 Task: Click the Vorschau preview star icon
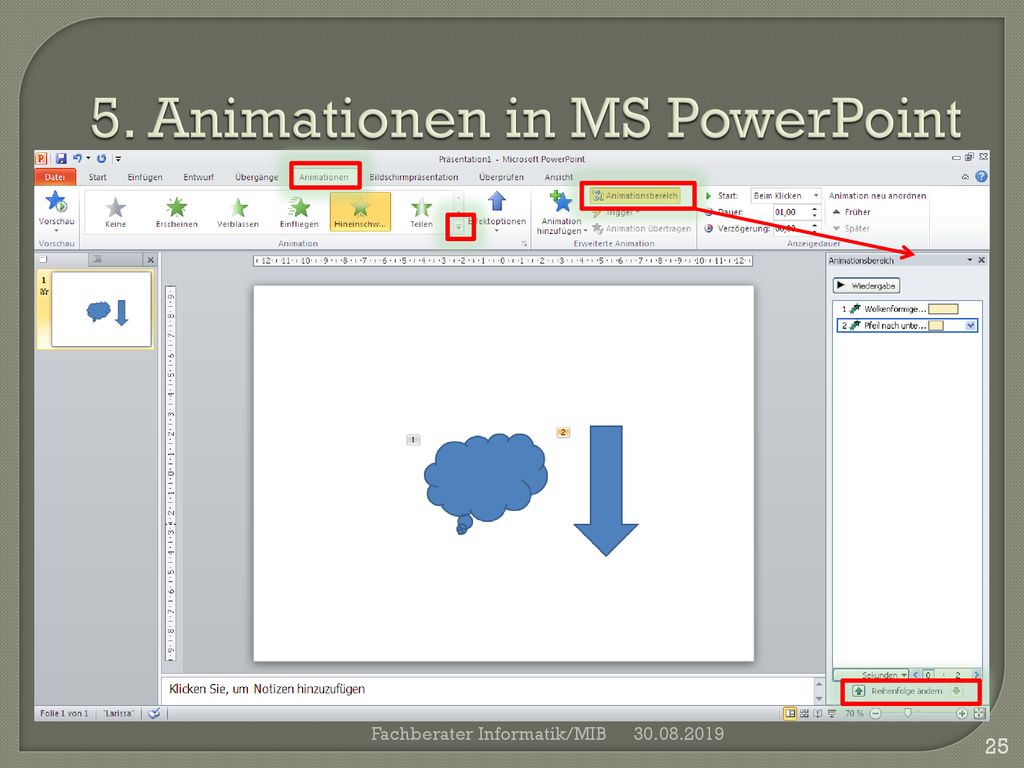pyautogui.click(x=56, y=202)
